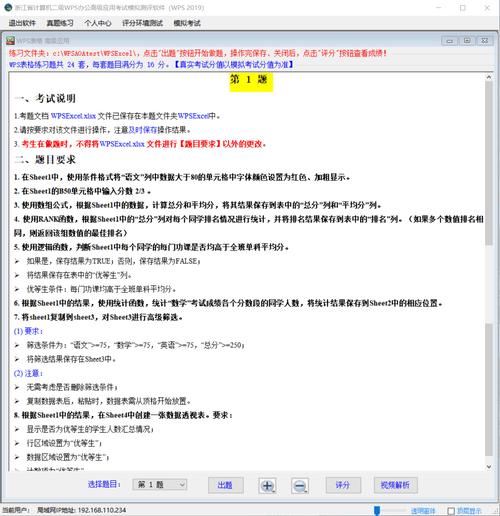The width and height of the screenshot is (500, 516).
Task: Click the zoom in plus magnifier icon
Action: 267,485
